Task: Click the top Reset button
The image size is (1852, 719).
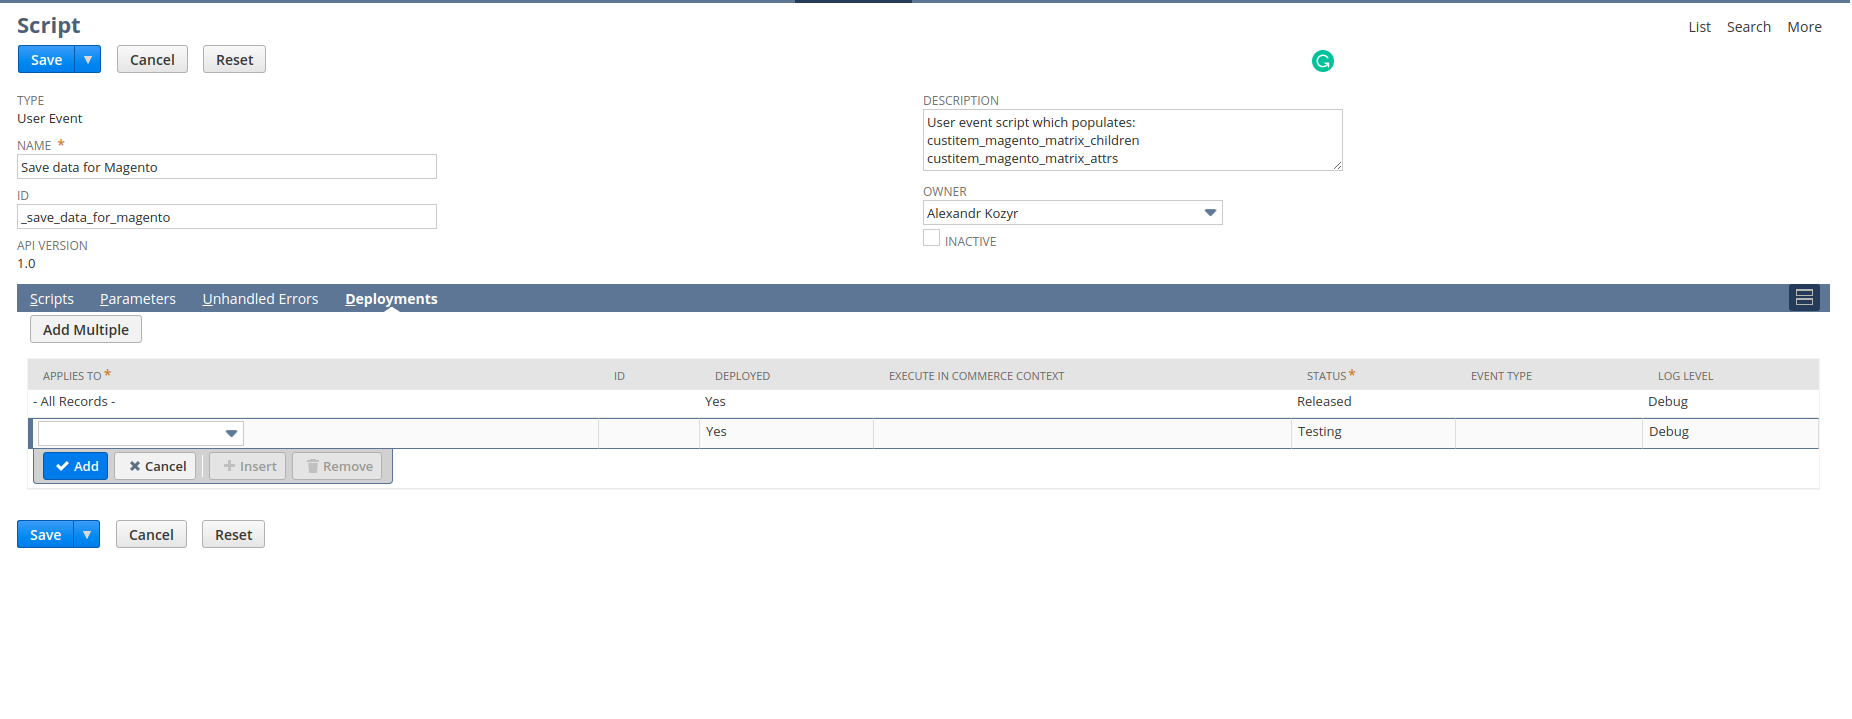Action: [x=235, y=60]
